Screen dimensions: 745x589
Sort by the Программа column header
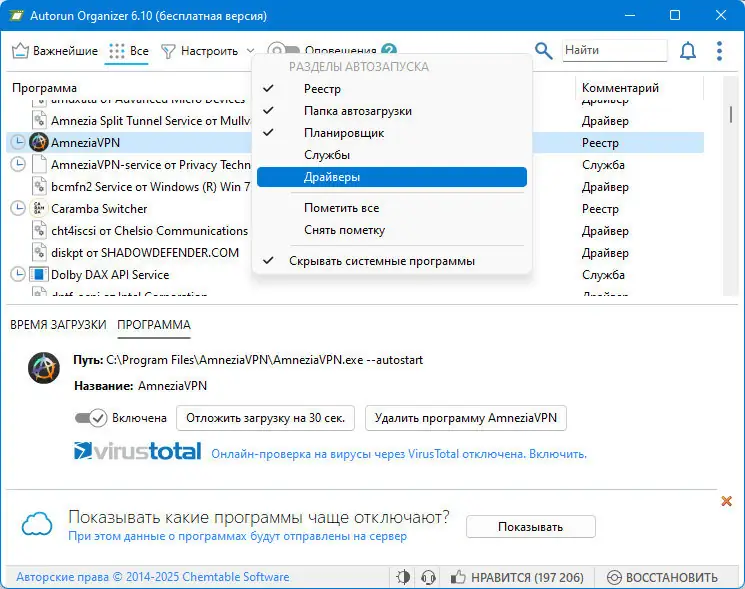pyautogui.click(x=44, y=88)
